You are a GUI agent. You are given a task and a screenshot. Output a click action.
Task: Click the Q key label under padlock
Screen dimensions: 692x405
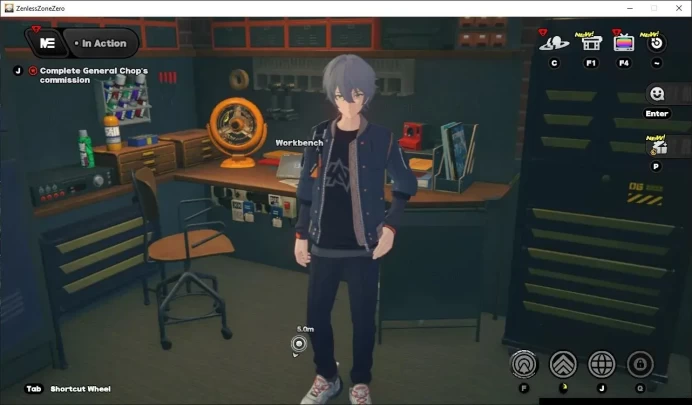coord(640,388)
